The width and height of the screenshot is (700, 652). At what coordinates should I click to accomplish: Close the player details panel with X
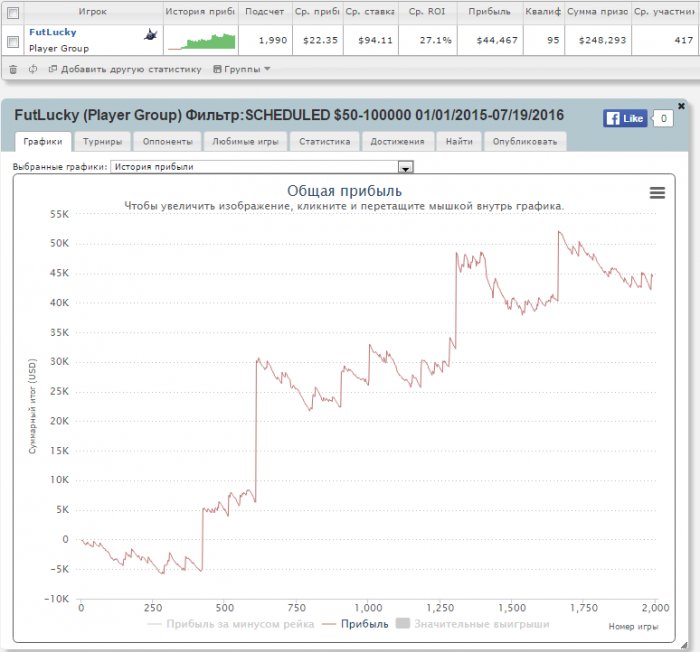681,106
